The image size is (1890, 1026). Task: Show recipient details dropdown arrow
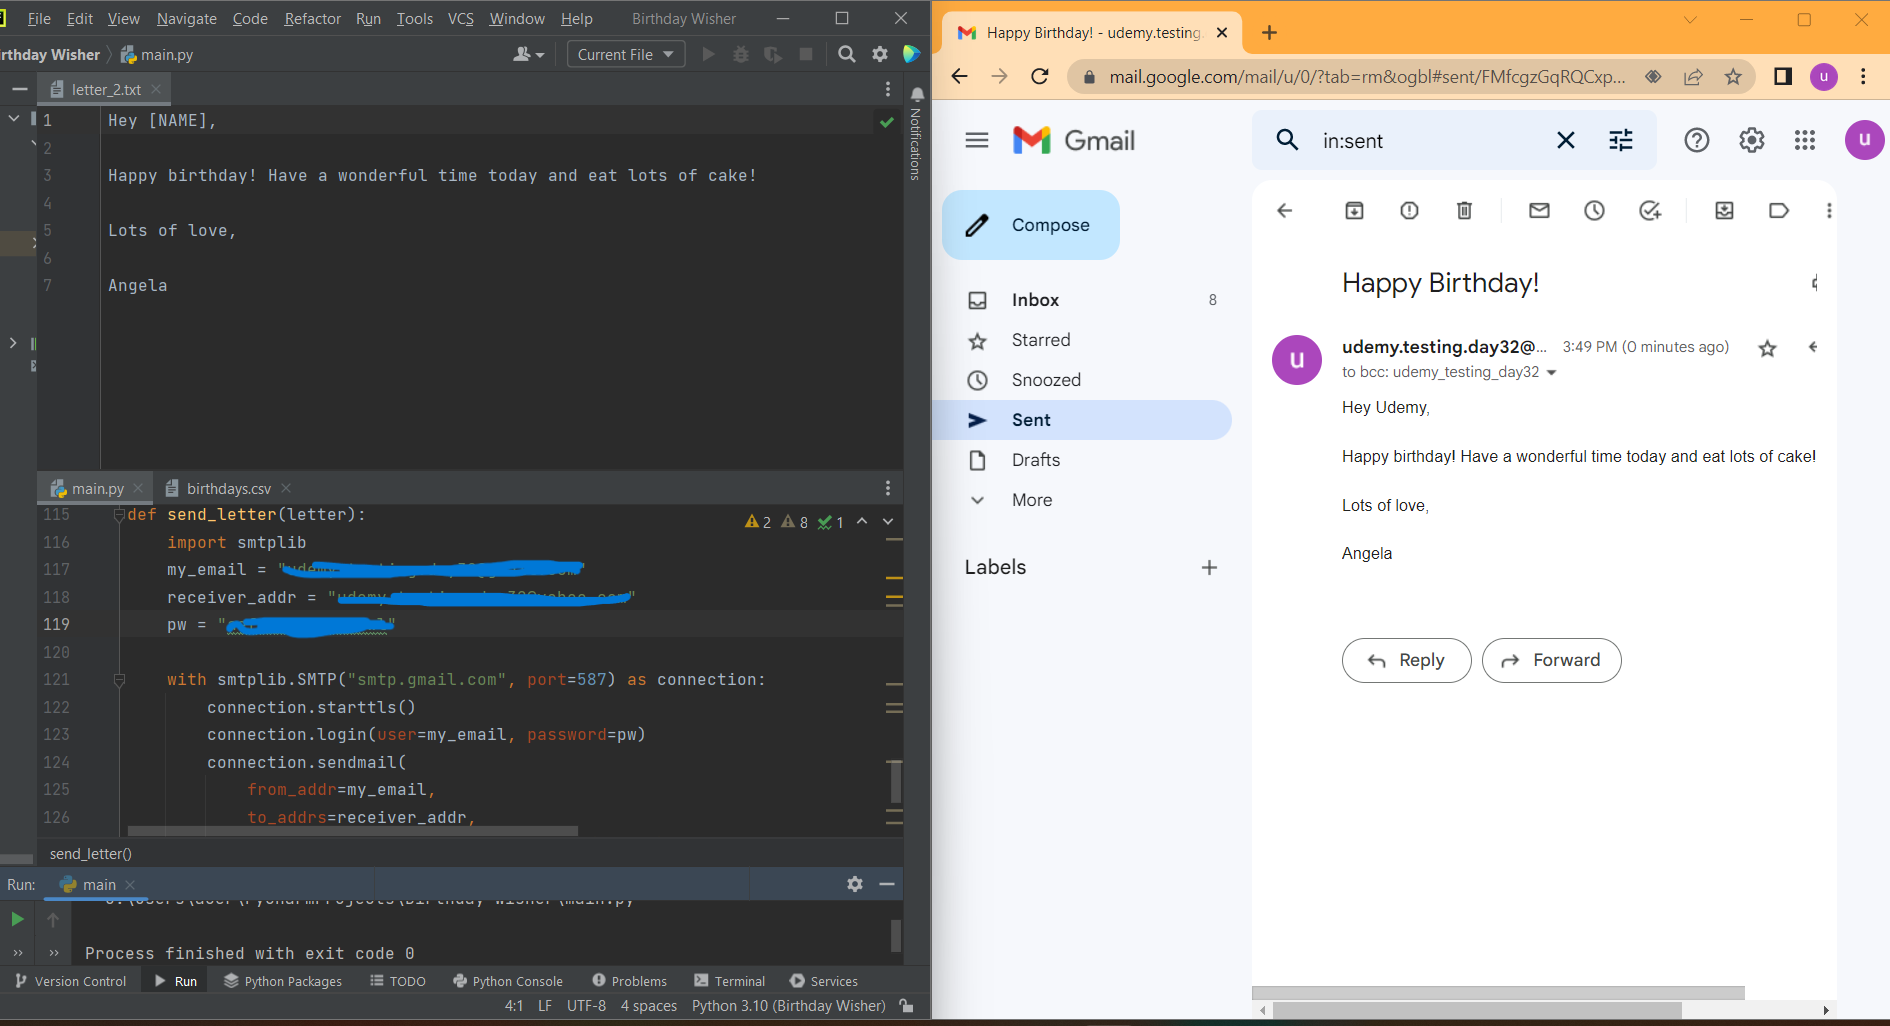coord(1552,373)
